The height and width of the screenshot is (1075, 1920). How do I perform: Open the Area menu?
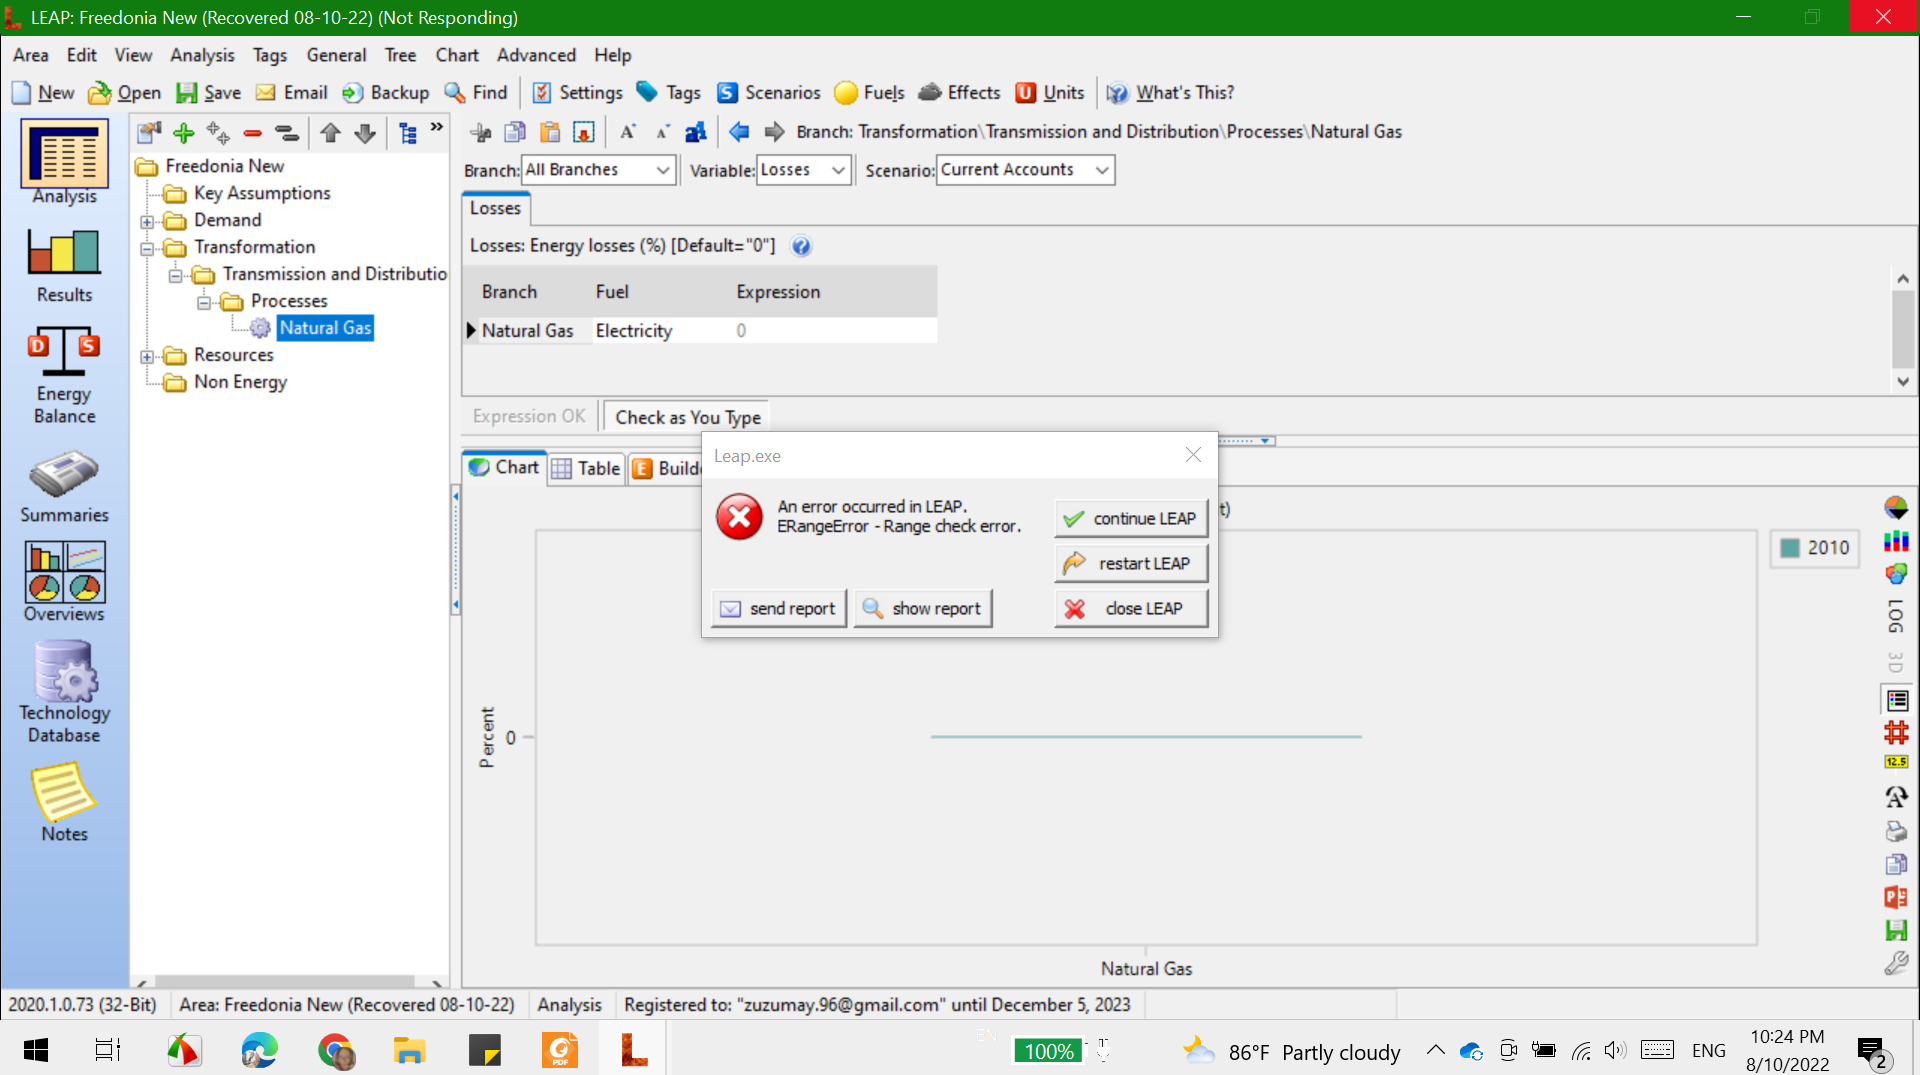click(x=31, y=55)
